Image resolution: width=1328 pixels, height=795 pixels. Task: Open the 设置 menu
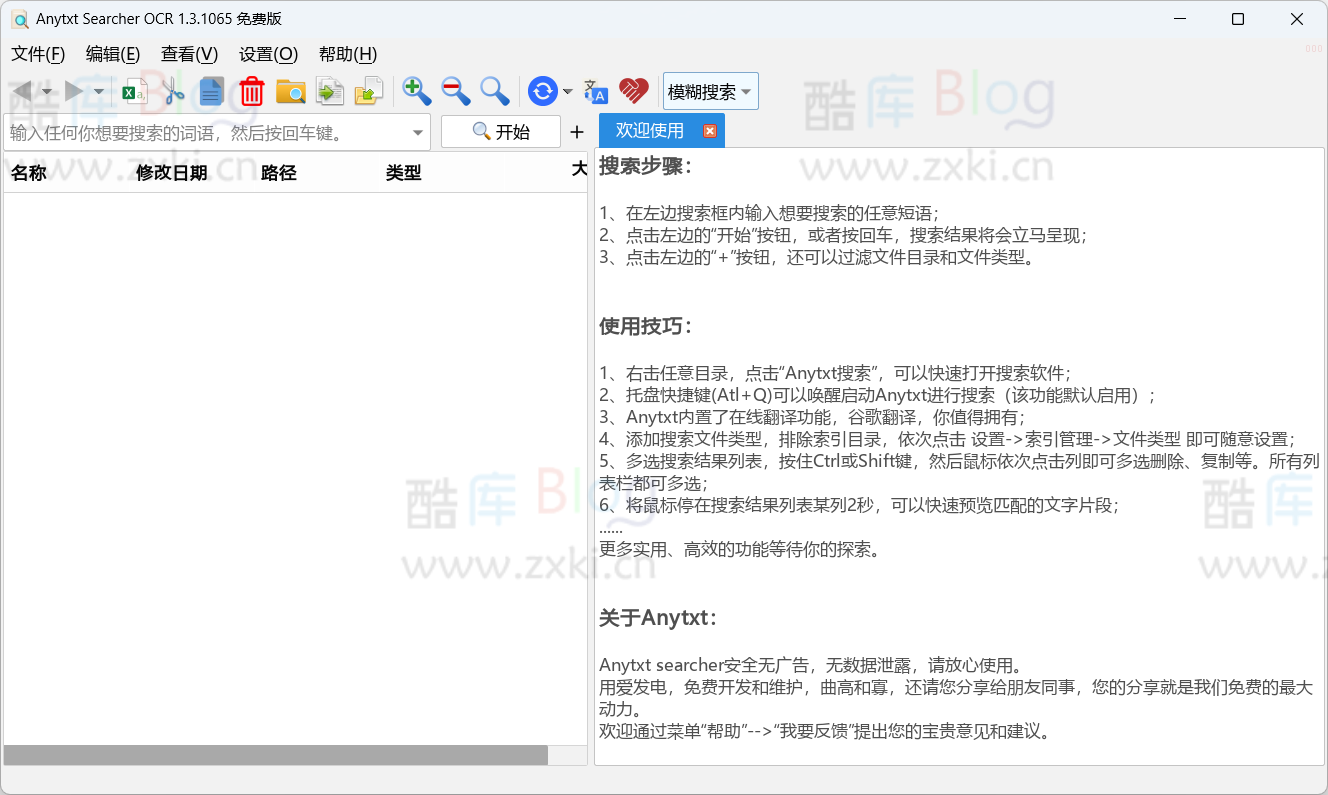click(x=266, y=54)
